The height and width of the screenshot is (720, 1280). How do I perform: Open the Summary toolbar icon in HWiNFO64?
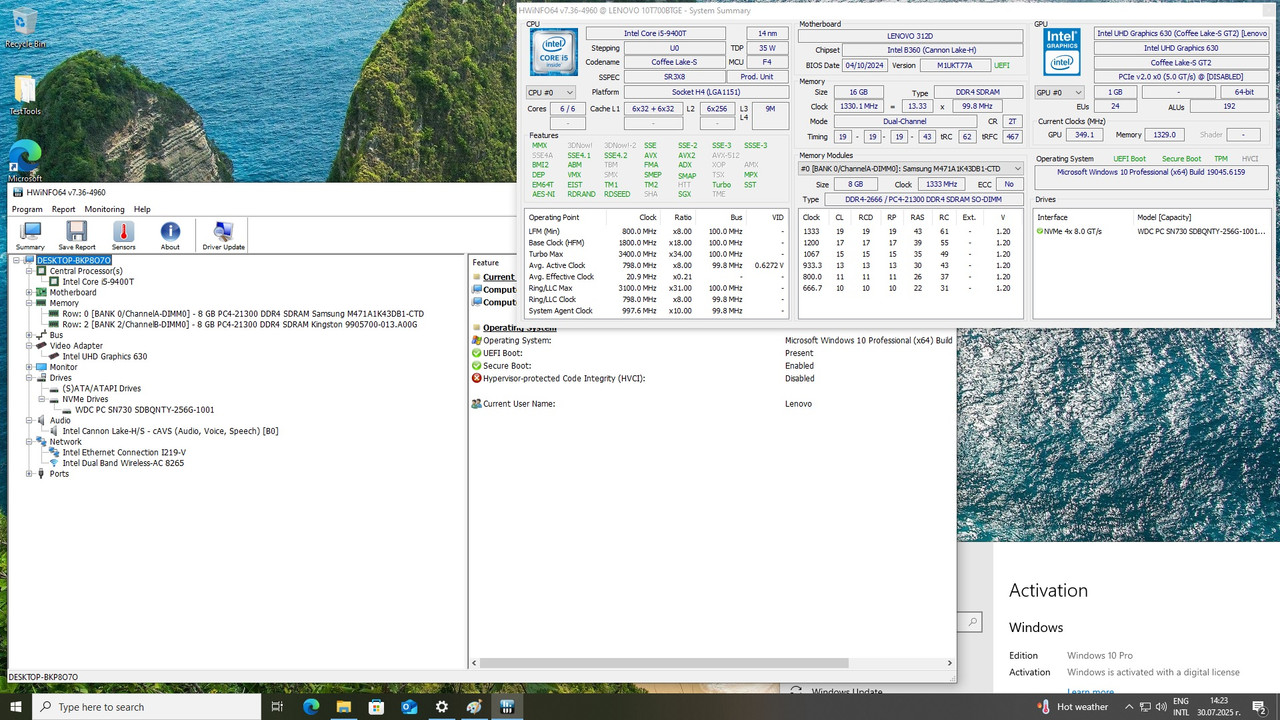coord(30,236)
